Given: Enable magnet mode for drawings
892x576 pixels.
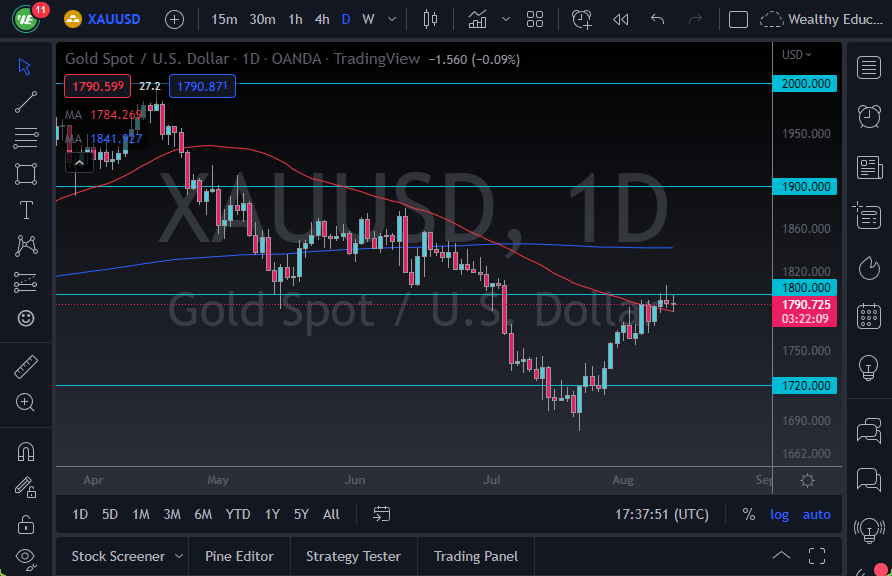Looking at the screenshot, I should [x=26, y=451].
